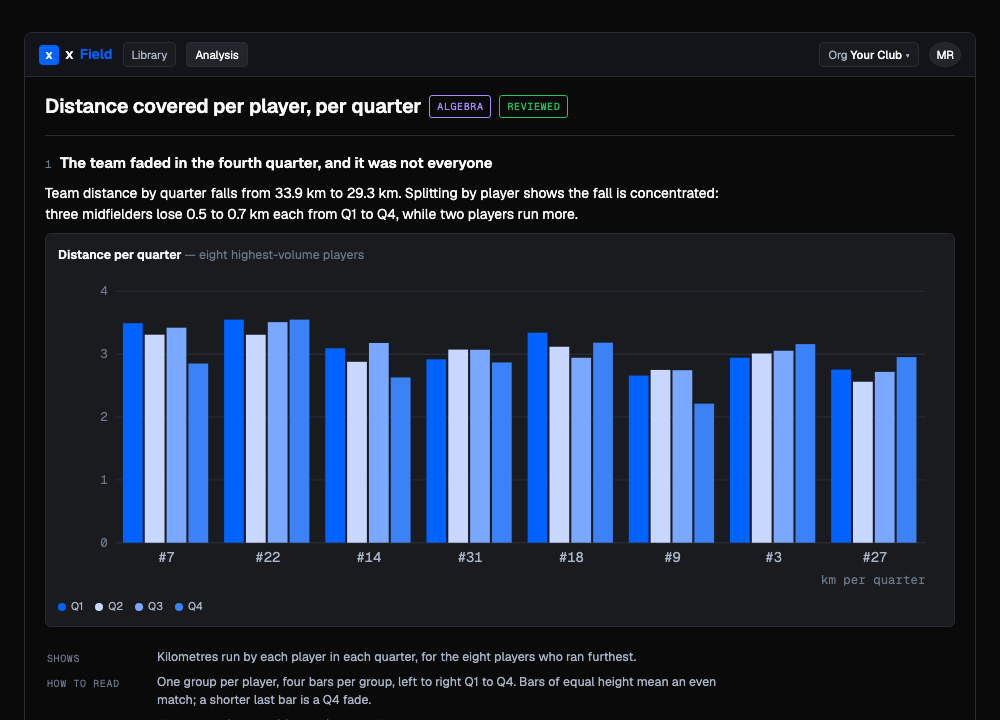This screenshot has width=1000, height=720.
Task: Click the #14 axis label
Action: click(x=369, y=557)
